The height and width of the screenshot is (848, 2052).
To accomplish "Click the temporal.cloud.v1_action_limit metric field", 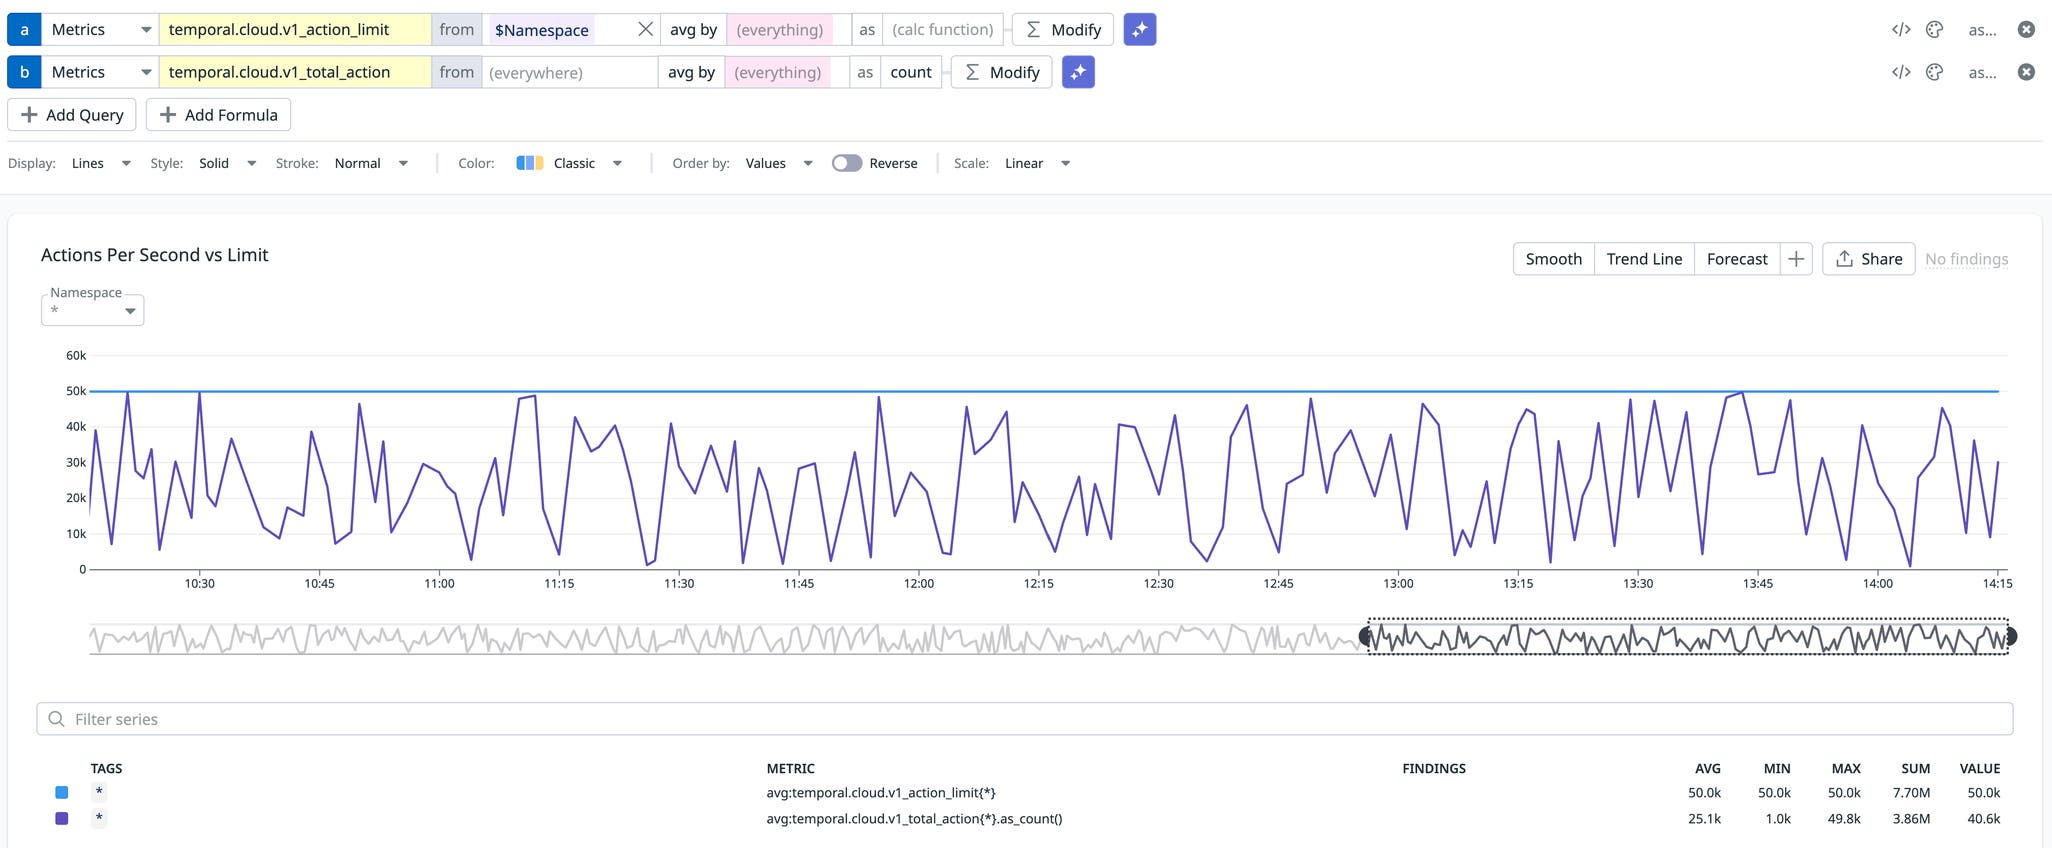I will click(x=295, y=29).
